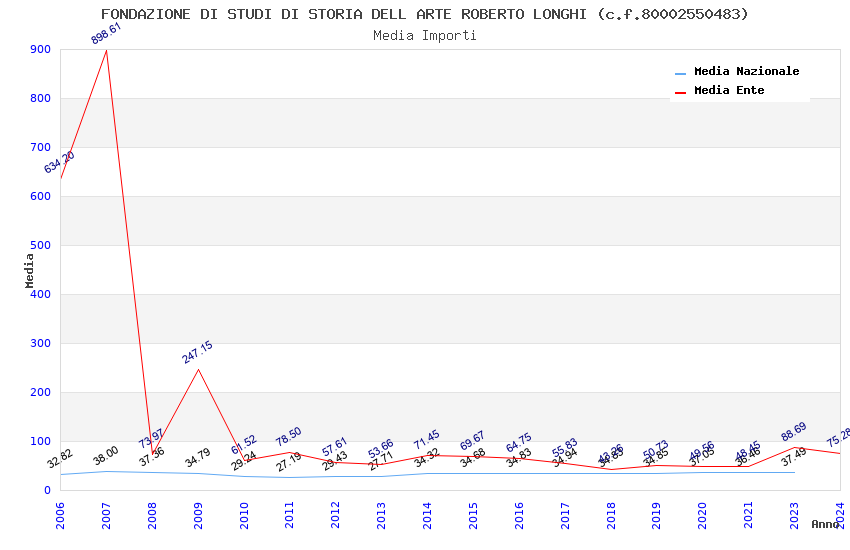Pick the blue Media Nazionale legend marker
Viewport: 850px width, 550px height.
click(x=680, y=73)
